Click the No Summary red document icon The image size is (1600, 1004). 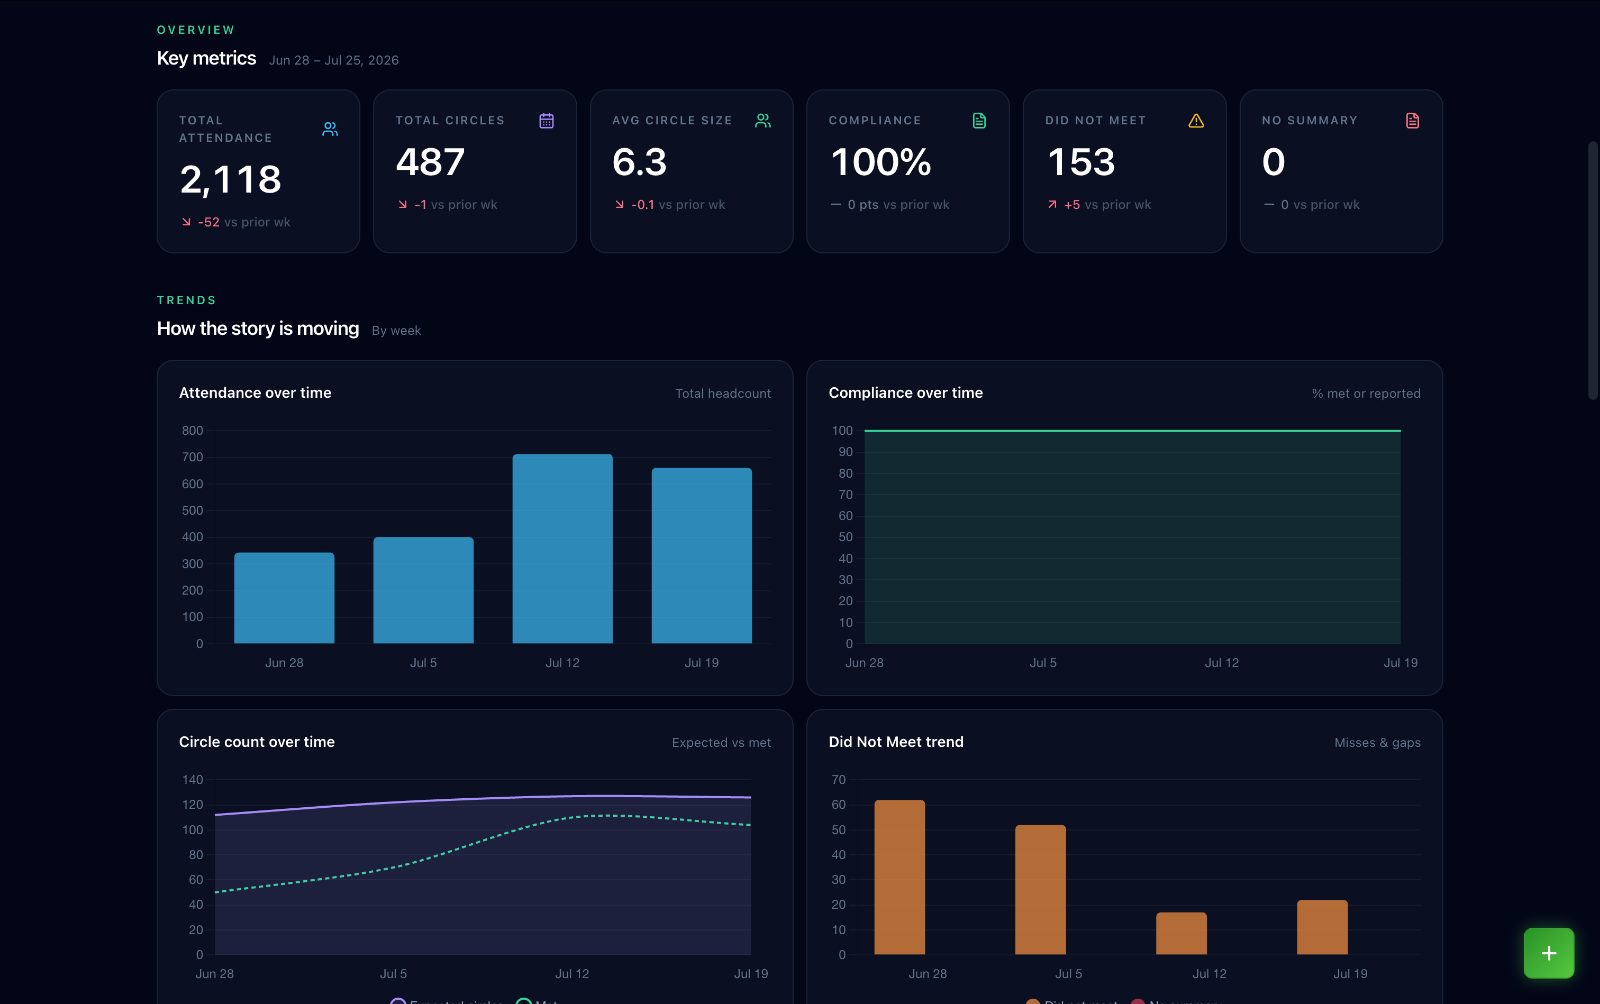click(x=1412, y=120)
